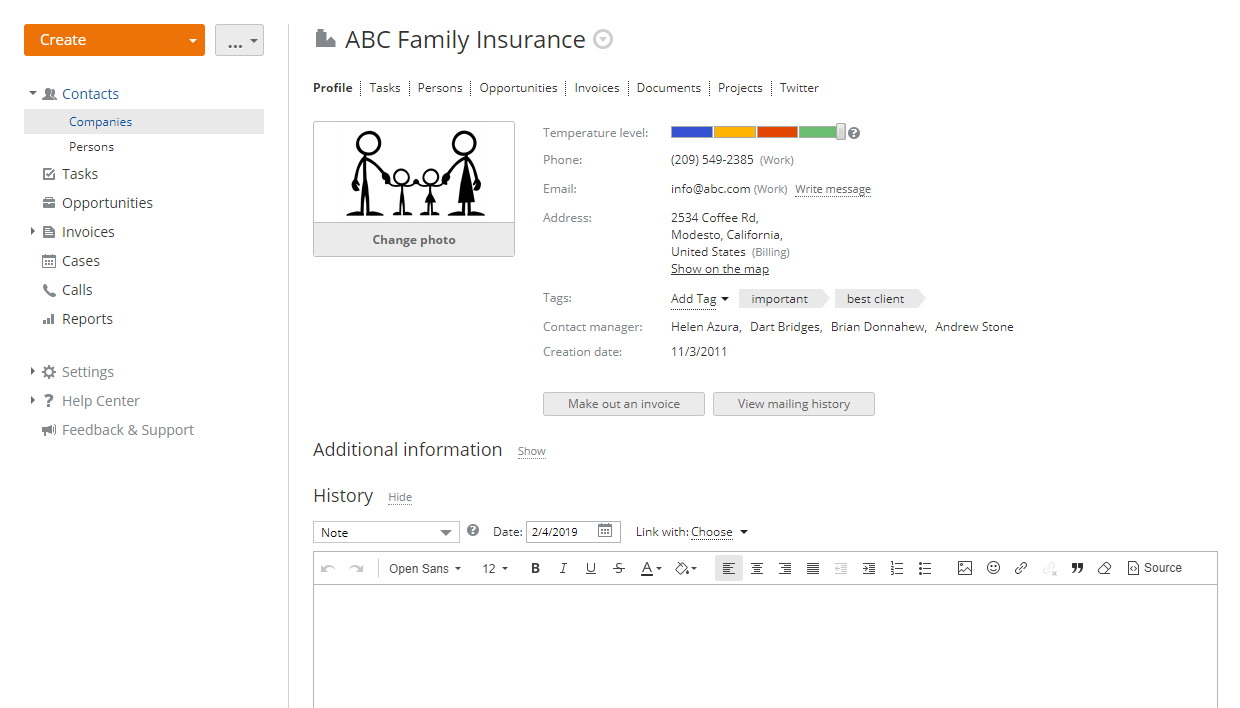The height and width of the screenshot is (708, 1240).
Task: Toggle underline formatting in note editor
Action: tap(591, 568)
